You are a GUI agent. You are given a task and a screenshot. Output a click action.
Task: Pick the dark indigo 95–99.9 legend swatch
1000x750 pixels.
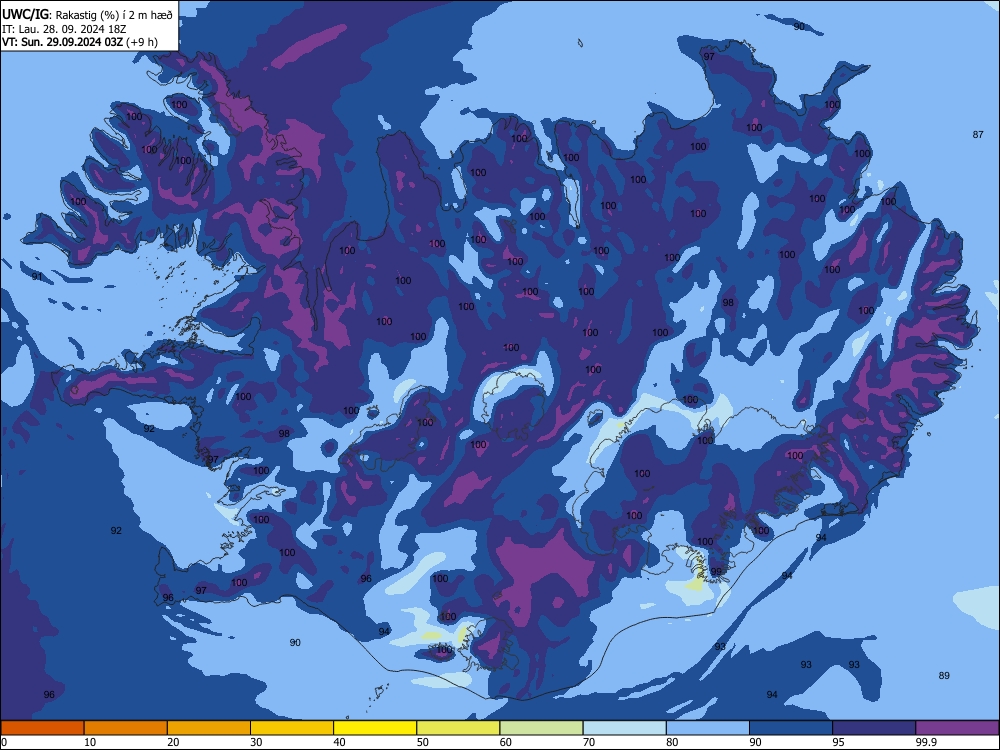[x=874, y=728]
